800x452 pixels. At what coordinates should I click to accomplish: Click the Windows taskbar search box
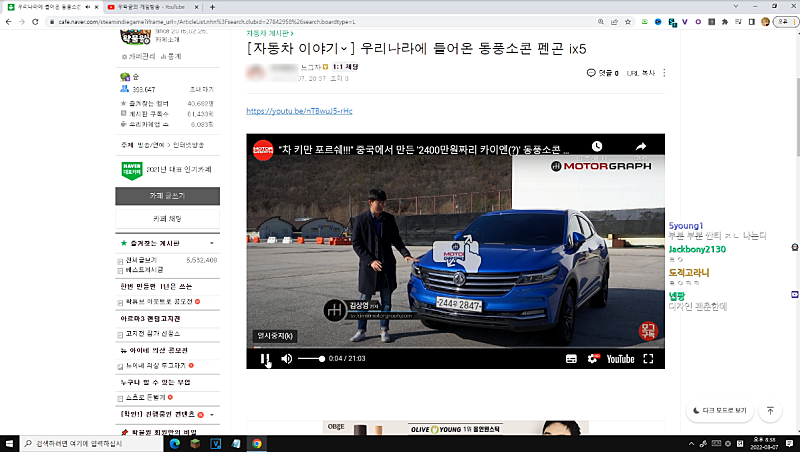(92, 443)
